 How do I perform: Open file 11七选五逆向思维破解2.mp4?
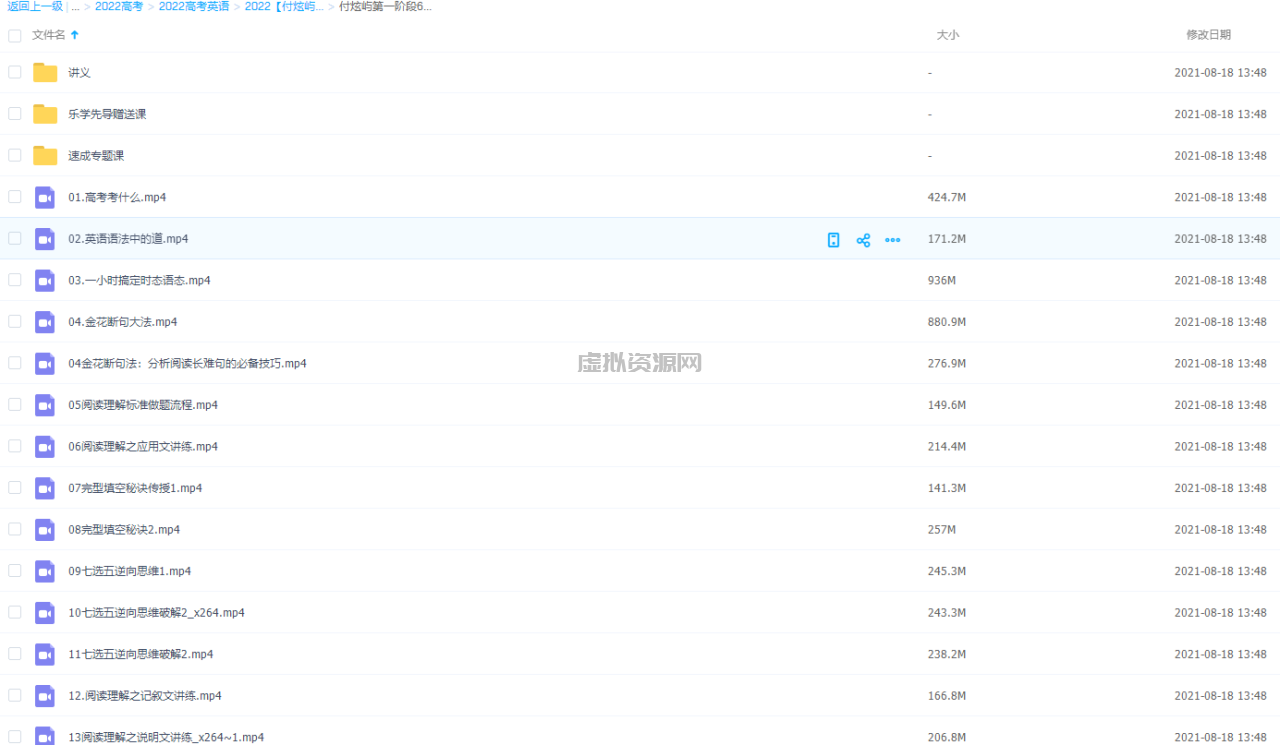tap(140, 654)
